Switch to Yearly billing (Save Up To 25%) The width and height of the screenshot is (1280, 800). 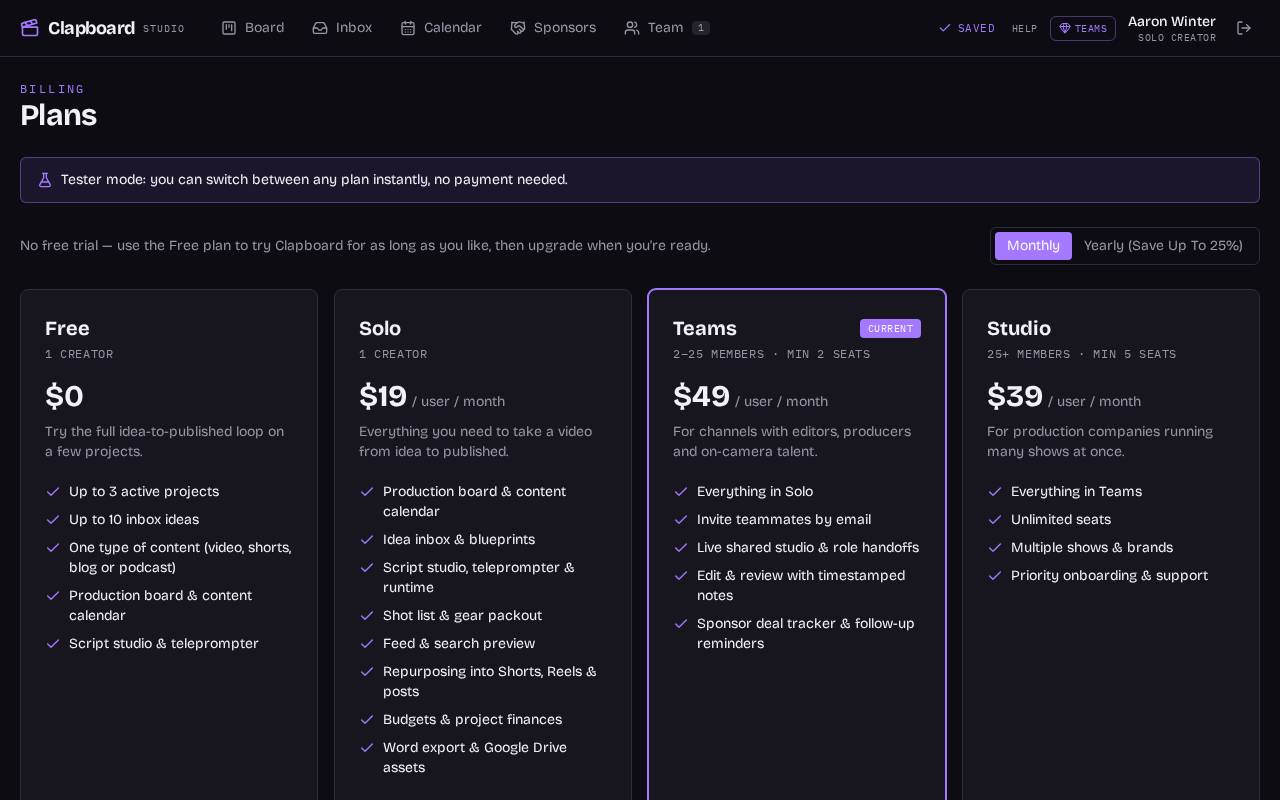(1163, 246)
